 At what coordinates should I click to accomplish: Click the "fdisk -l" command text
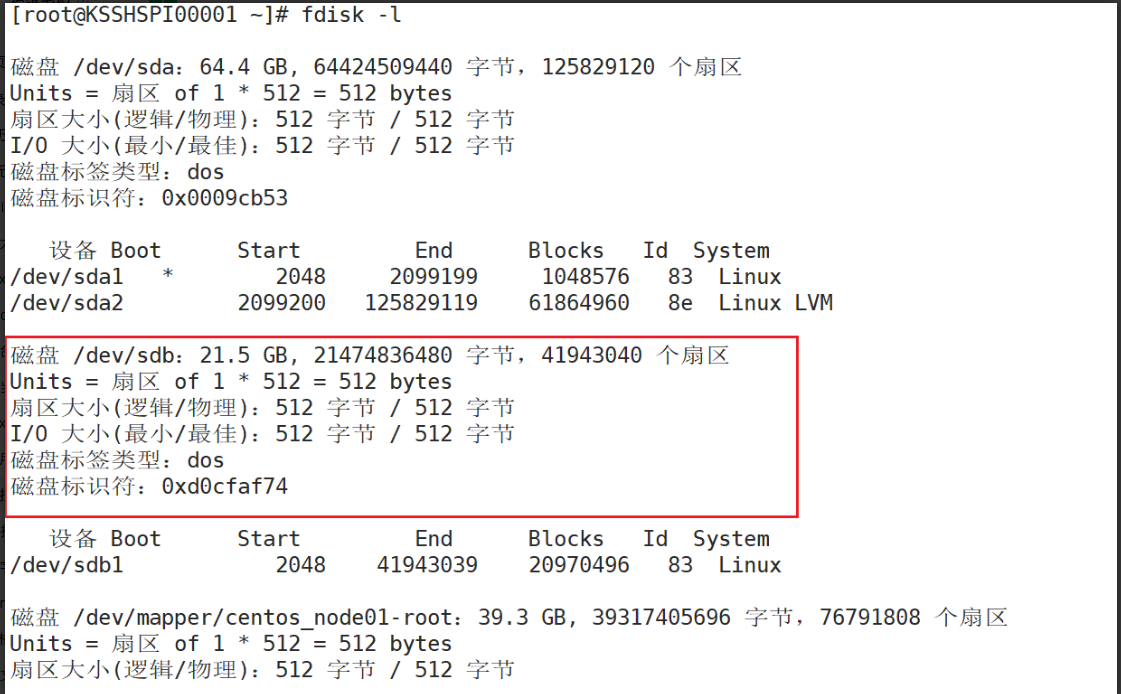[351, 15]
